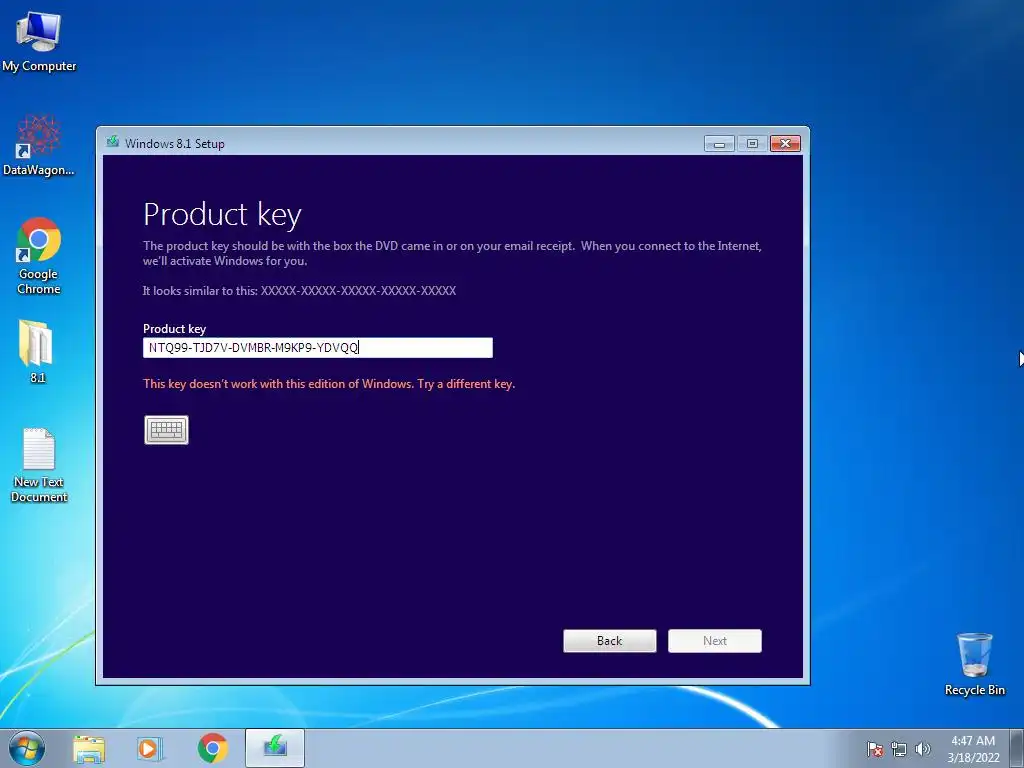The width and height of the screenshot is (1024, 768).
Task: Minimize the Windows 8.1 Setup window
Action: coord(719,144)
